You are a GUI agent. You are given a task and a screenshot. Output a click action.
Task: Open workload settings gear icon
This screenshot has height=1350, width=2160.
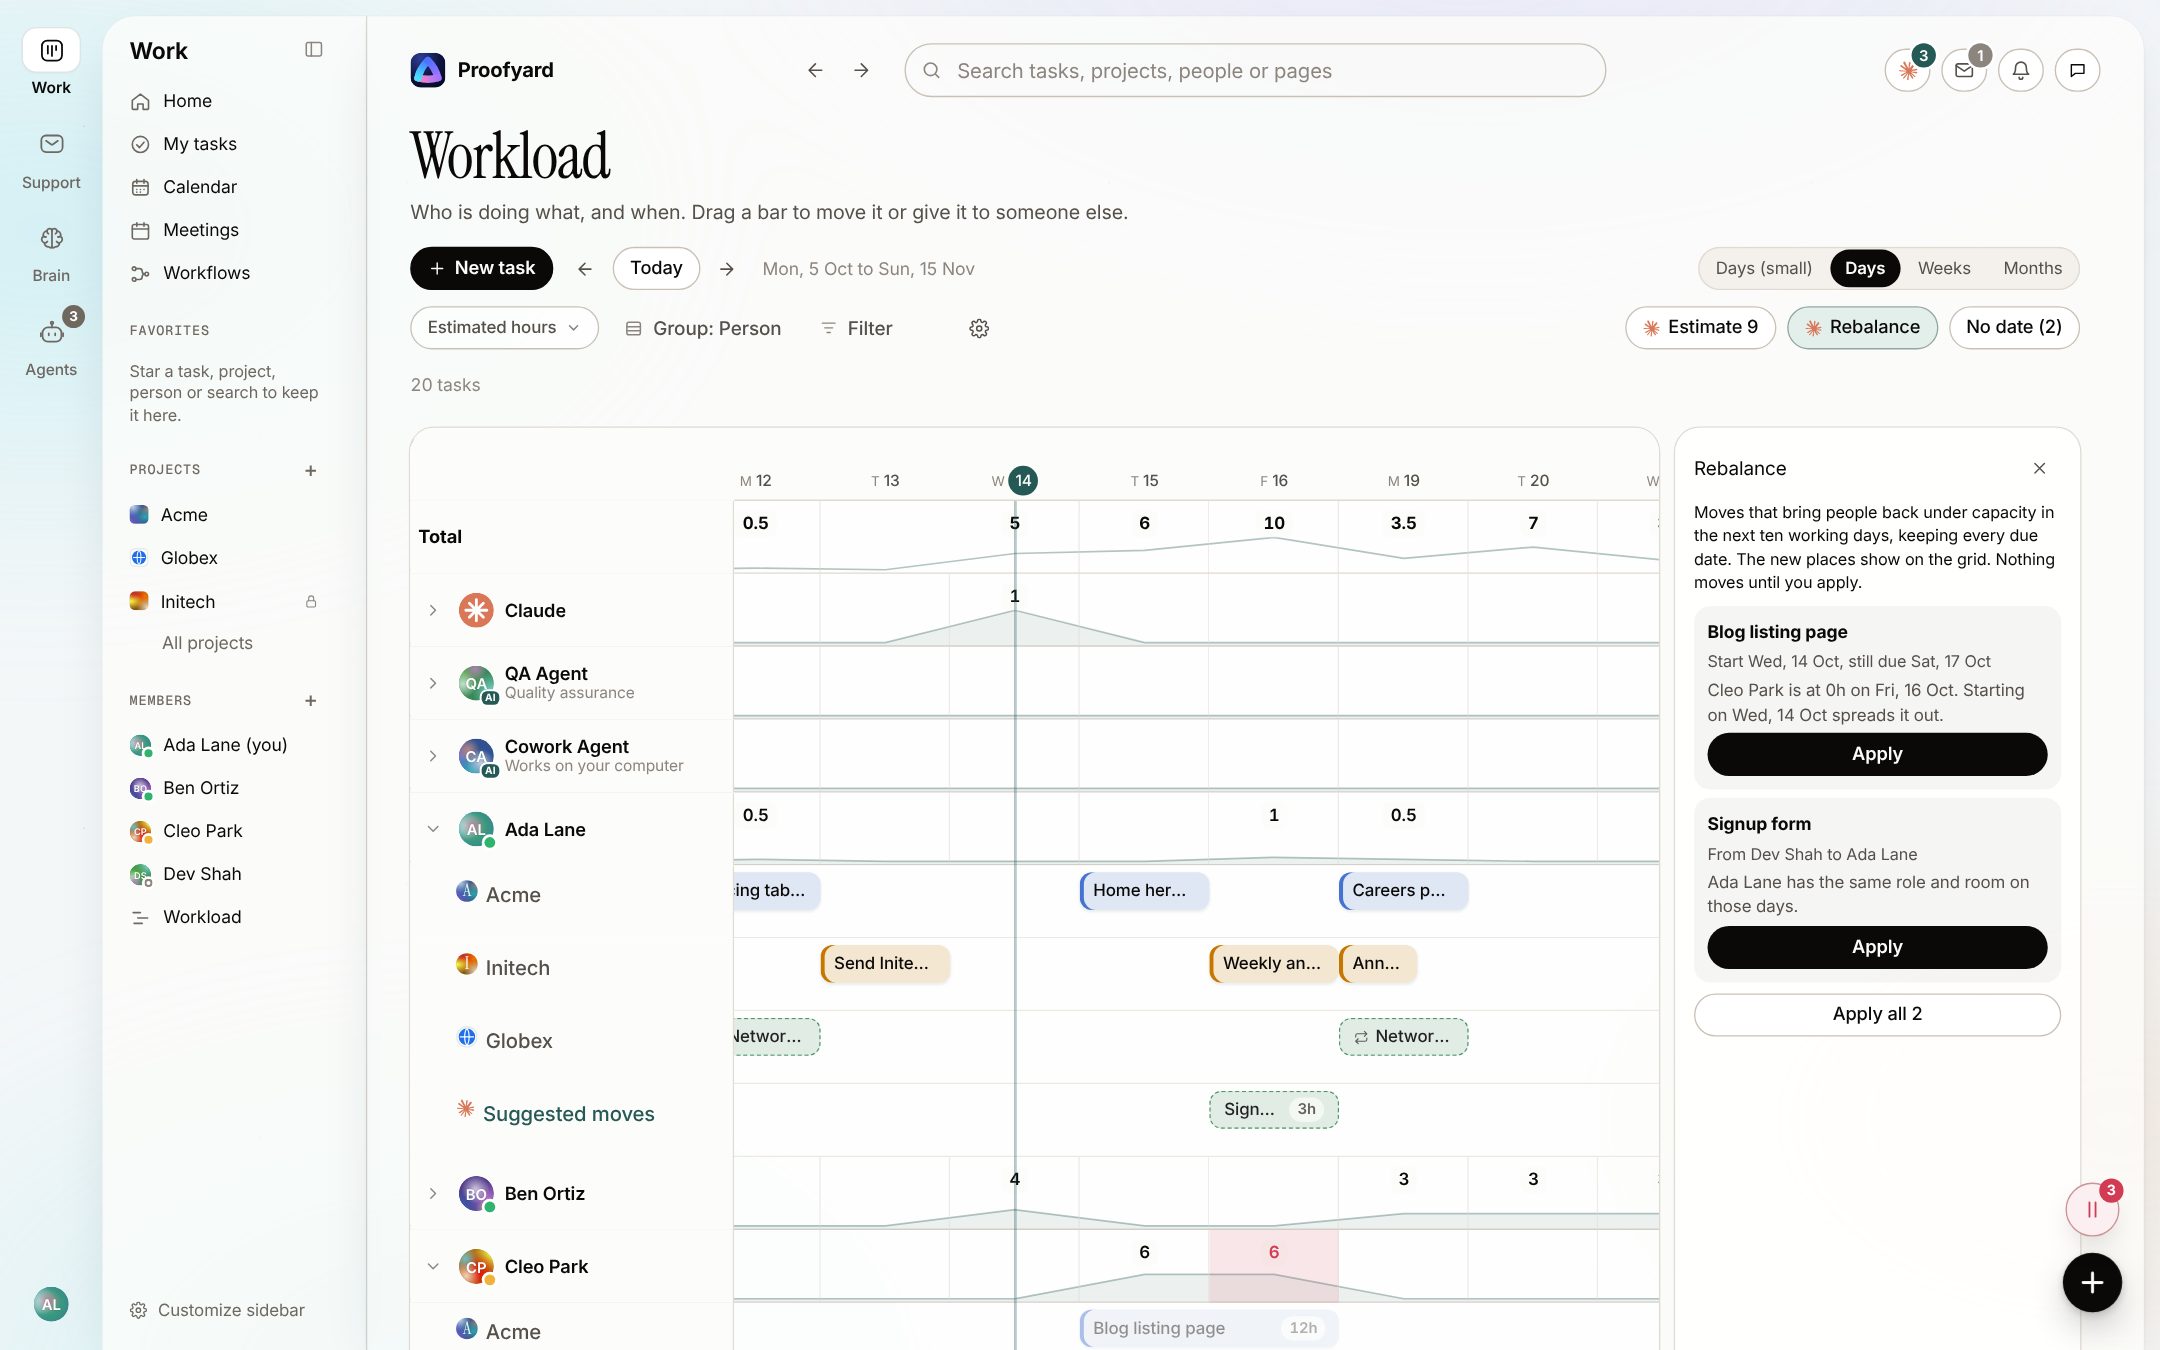click(979, 328)
